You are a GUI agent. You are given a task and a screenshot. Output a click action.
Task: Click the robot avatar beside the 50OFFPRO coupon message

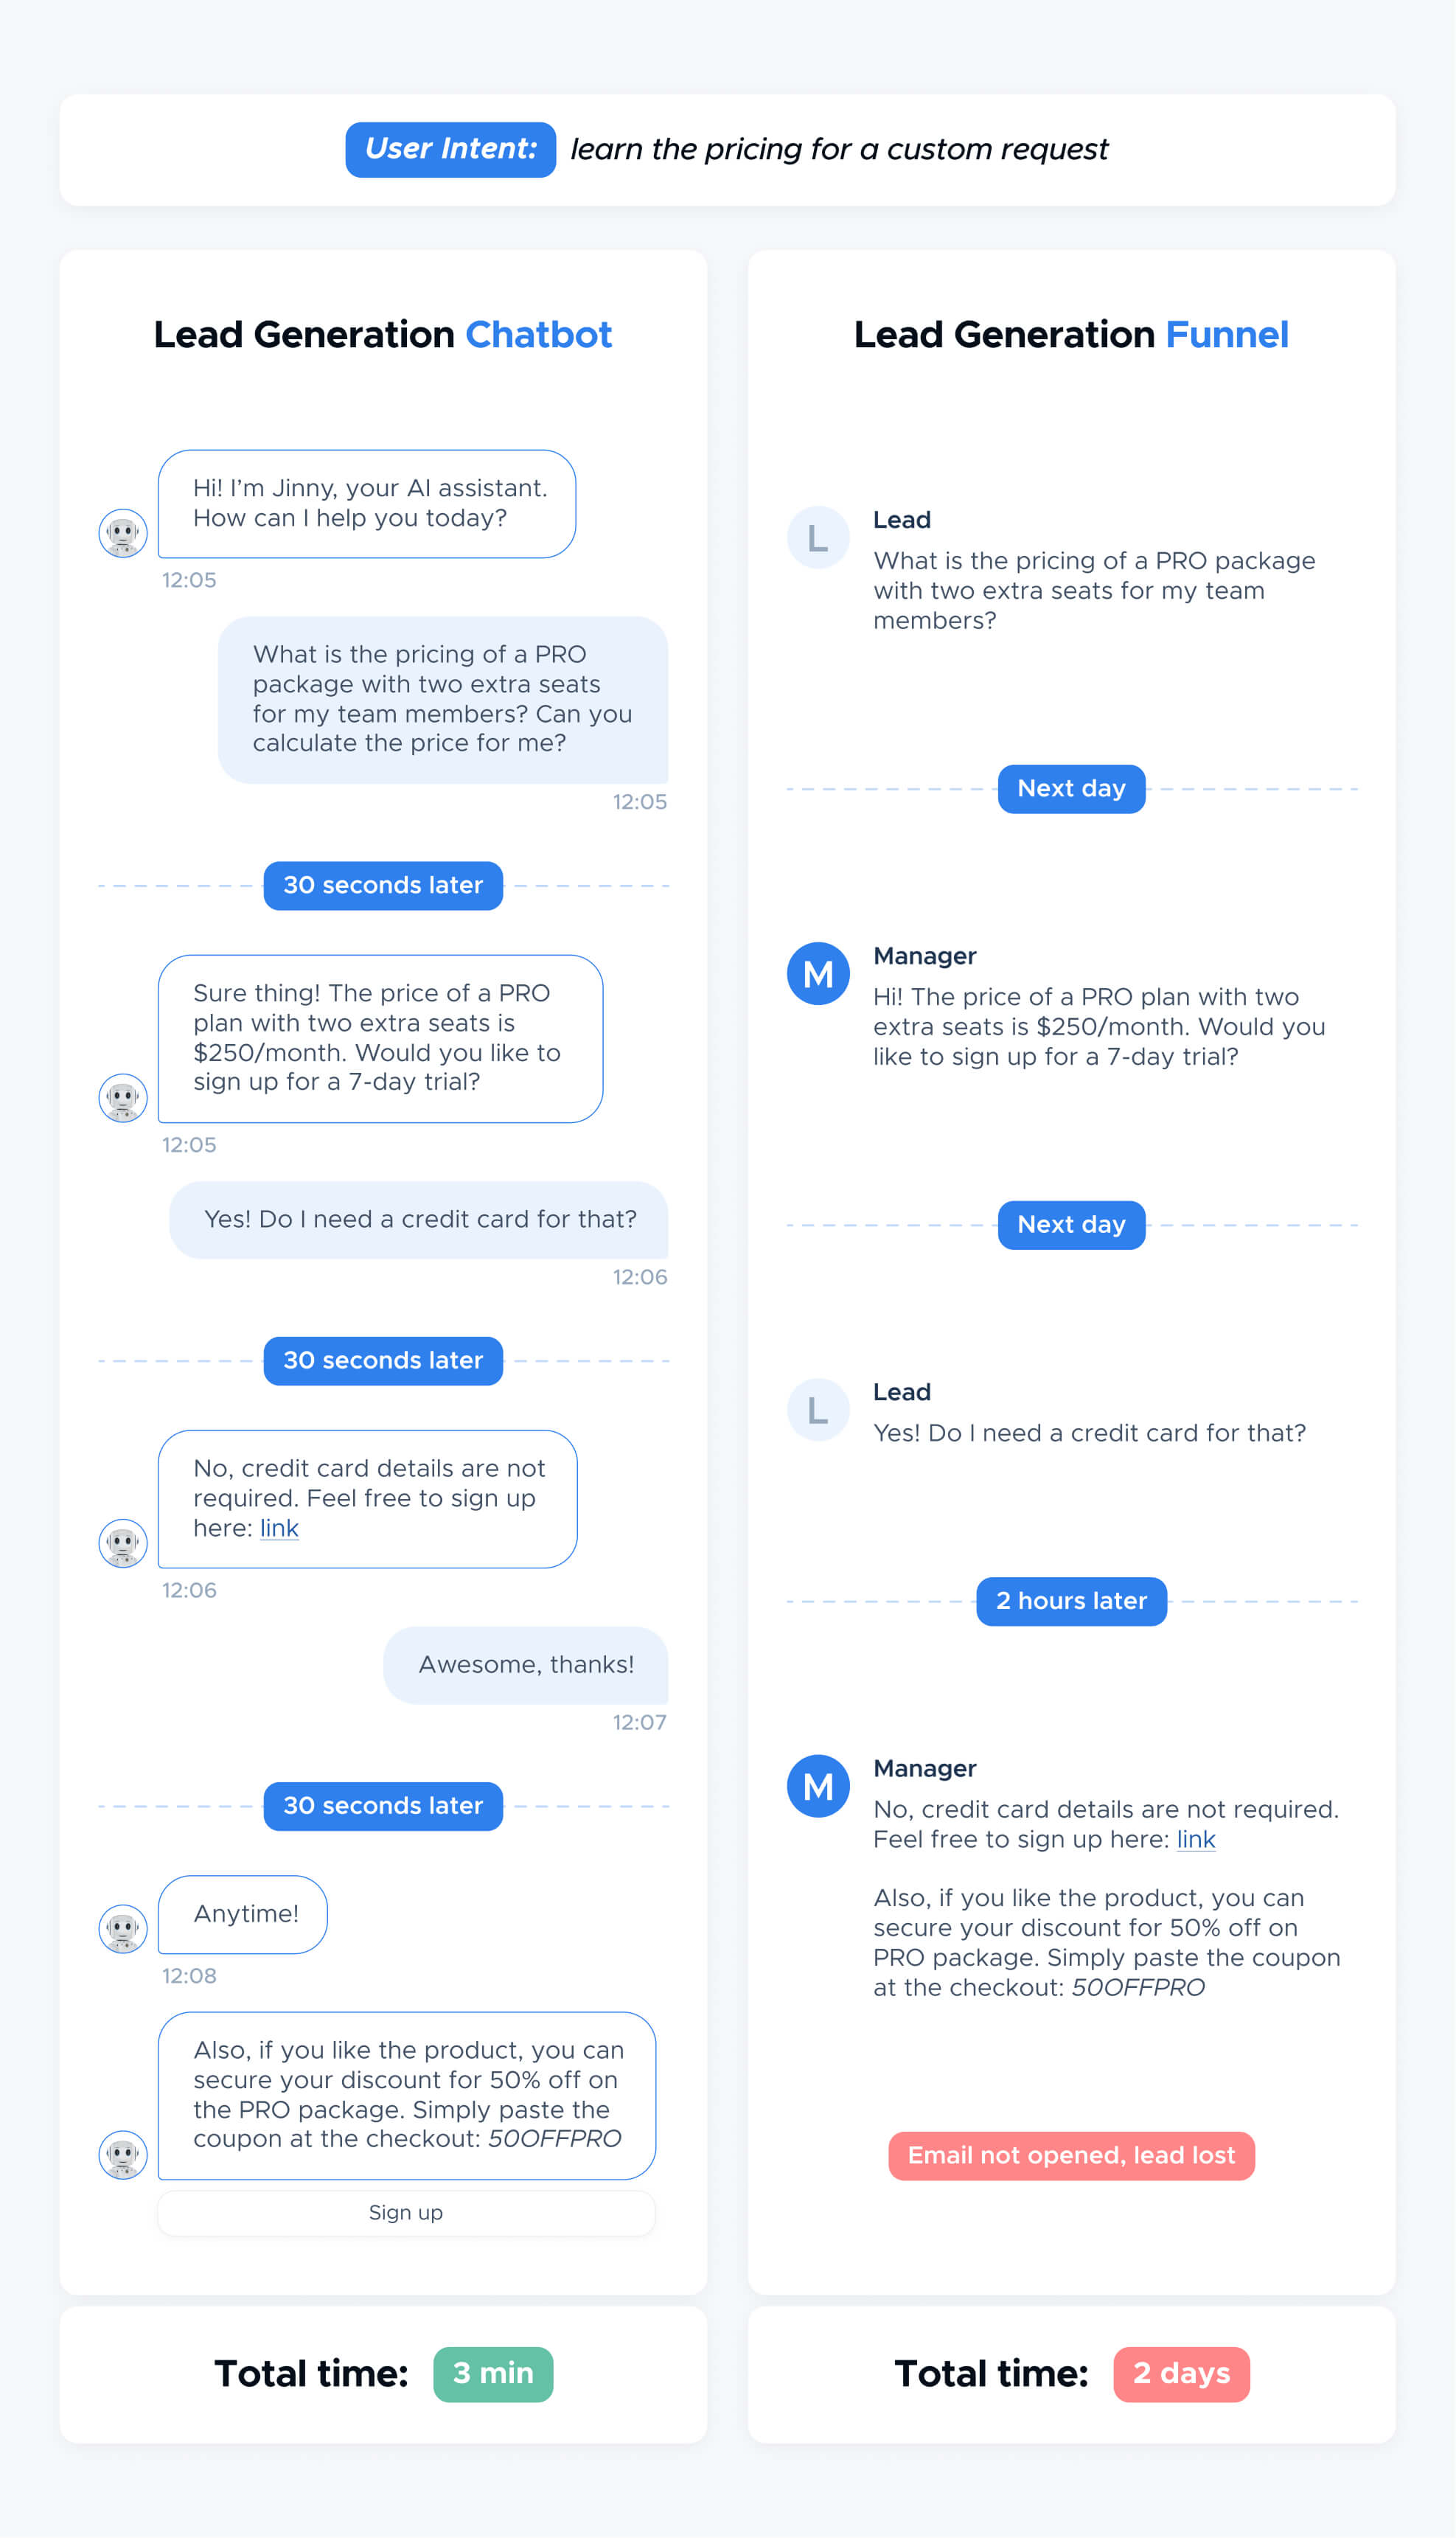123,2155
